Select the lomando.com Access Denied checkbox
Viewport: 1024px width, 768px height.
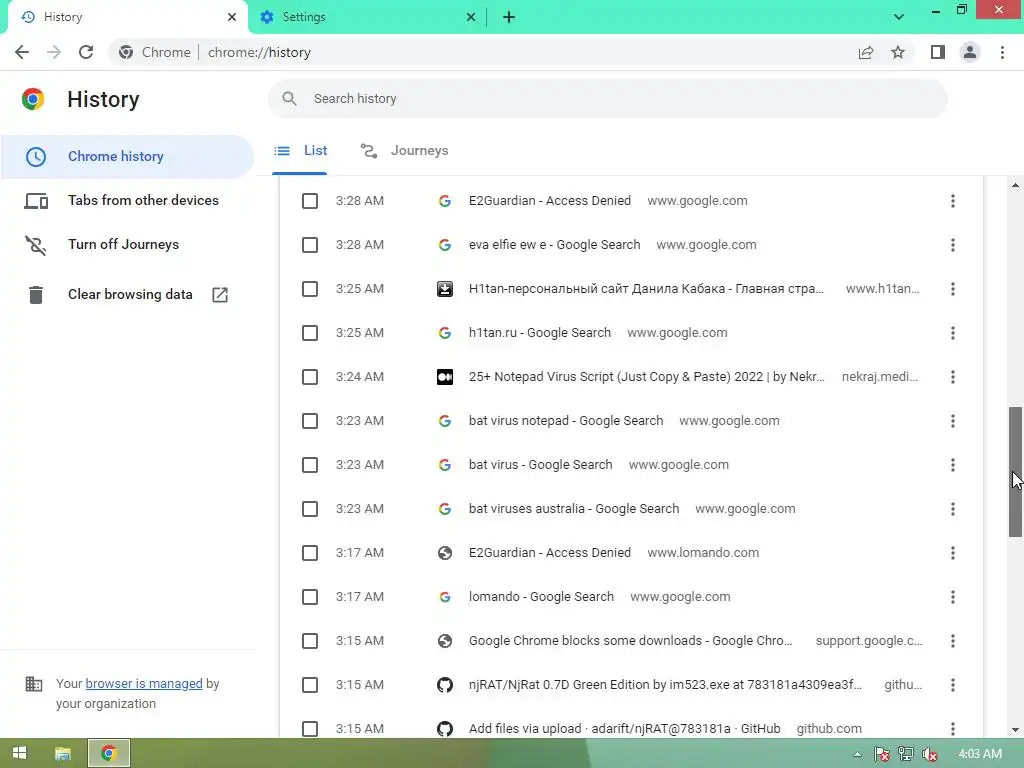point(310,553)
